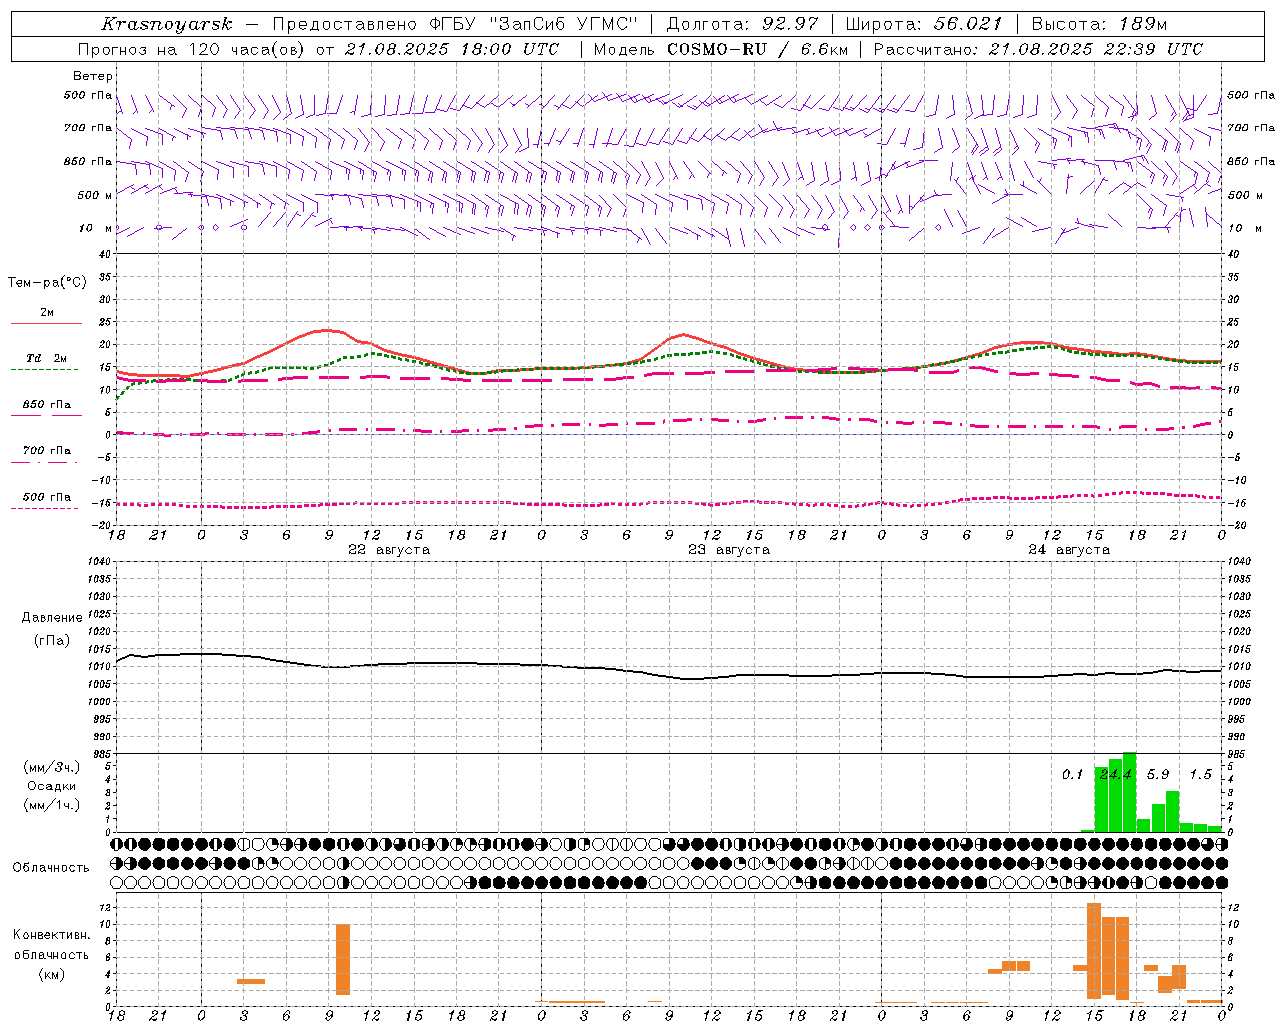Viewport: 1280px width, 1024px height.
Task: Click the 'Широта: 56.021' latitude value
Action: point(924,24)
